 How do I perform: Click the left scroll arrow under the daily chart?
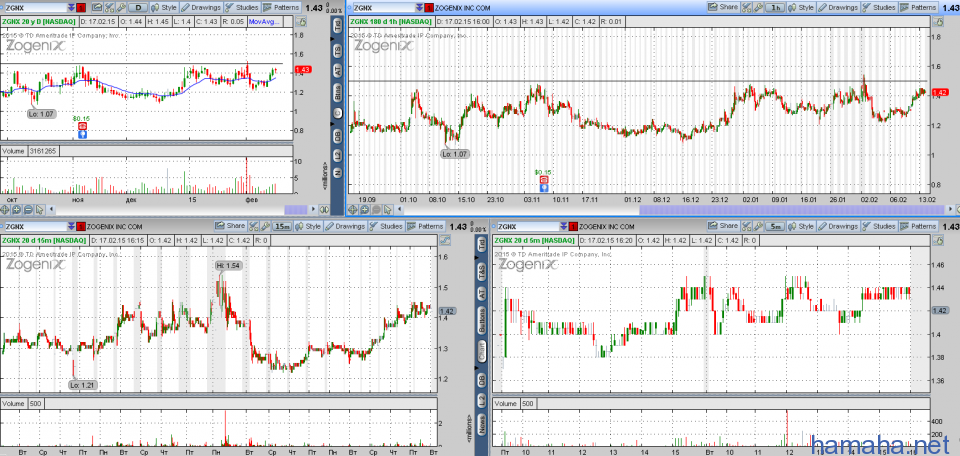coord(51,210)
